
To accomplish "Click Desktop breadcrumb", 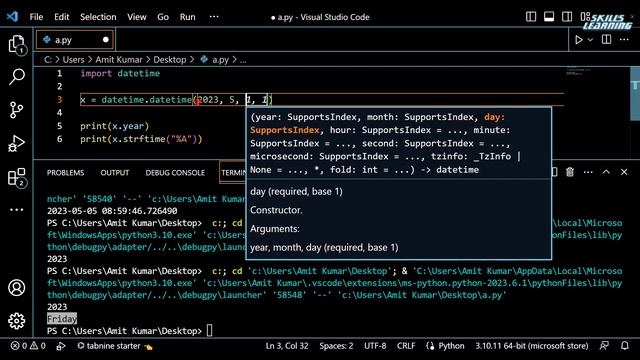I will click(170, 60).
